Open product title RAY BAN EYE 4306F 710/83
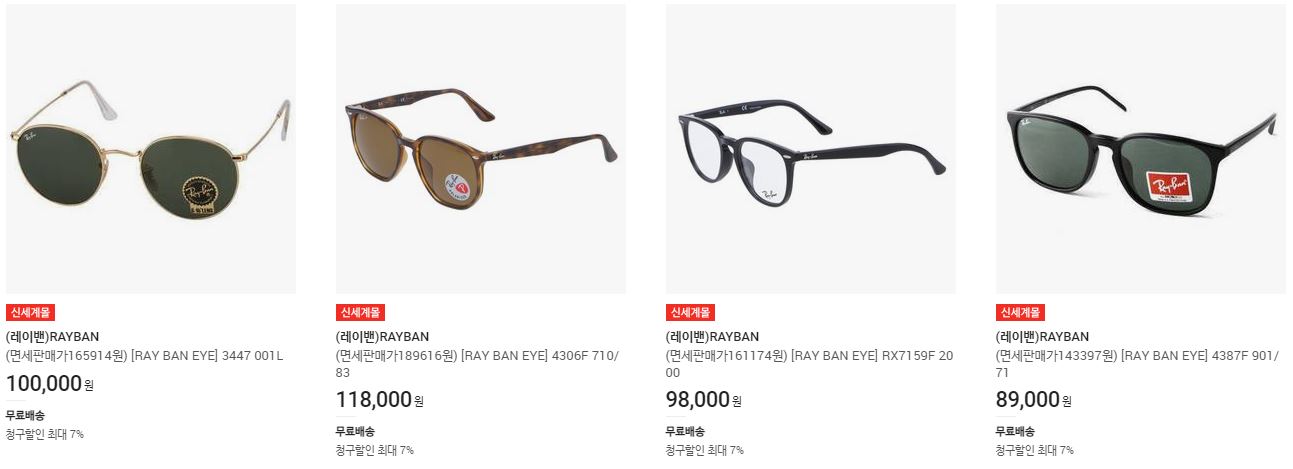Screen dimensions: 1293x469 tap(478, 364)
